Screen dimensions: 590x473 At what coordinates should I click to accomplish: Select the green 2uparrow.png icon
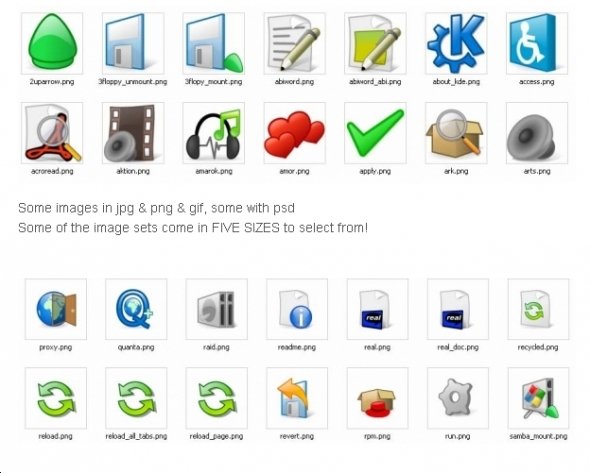(52, 43)
